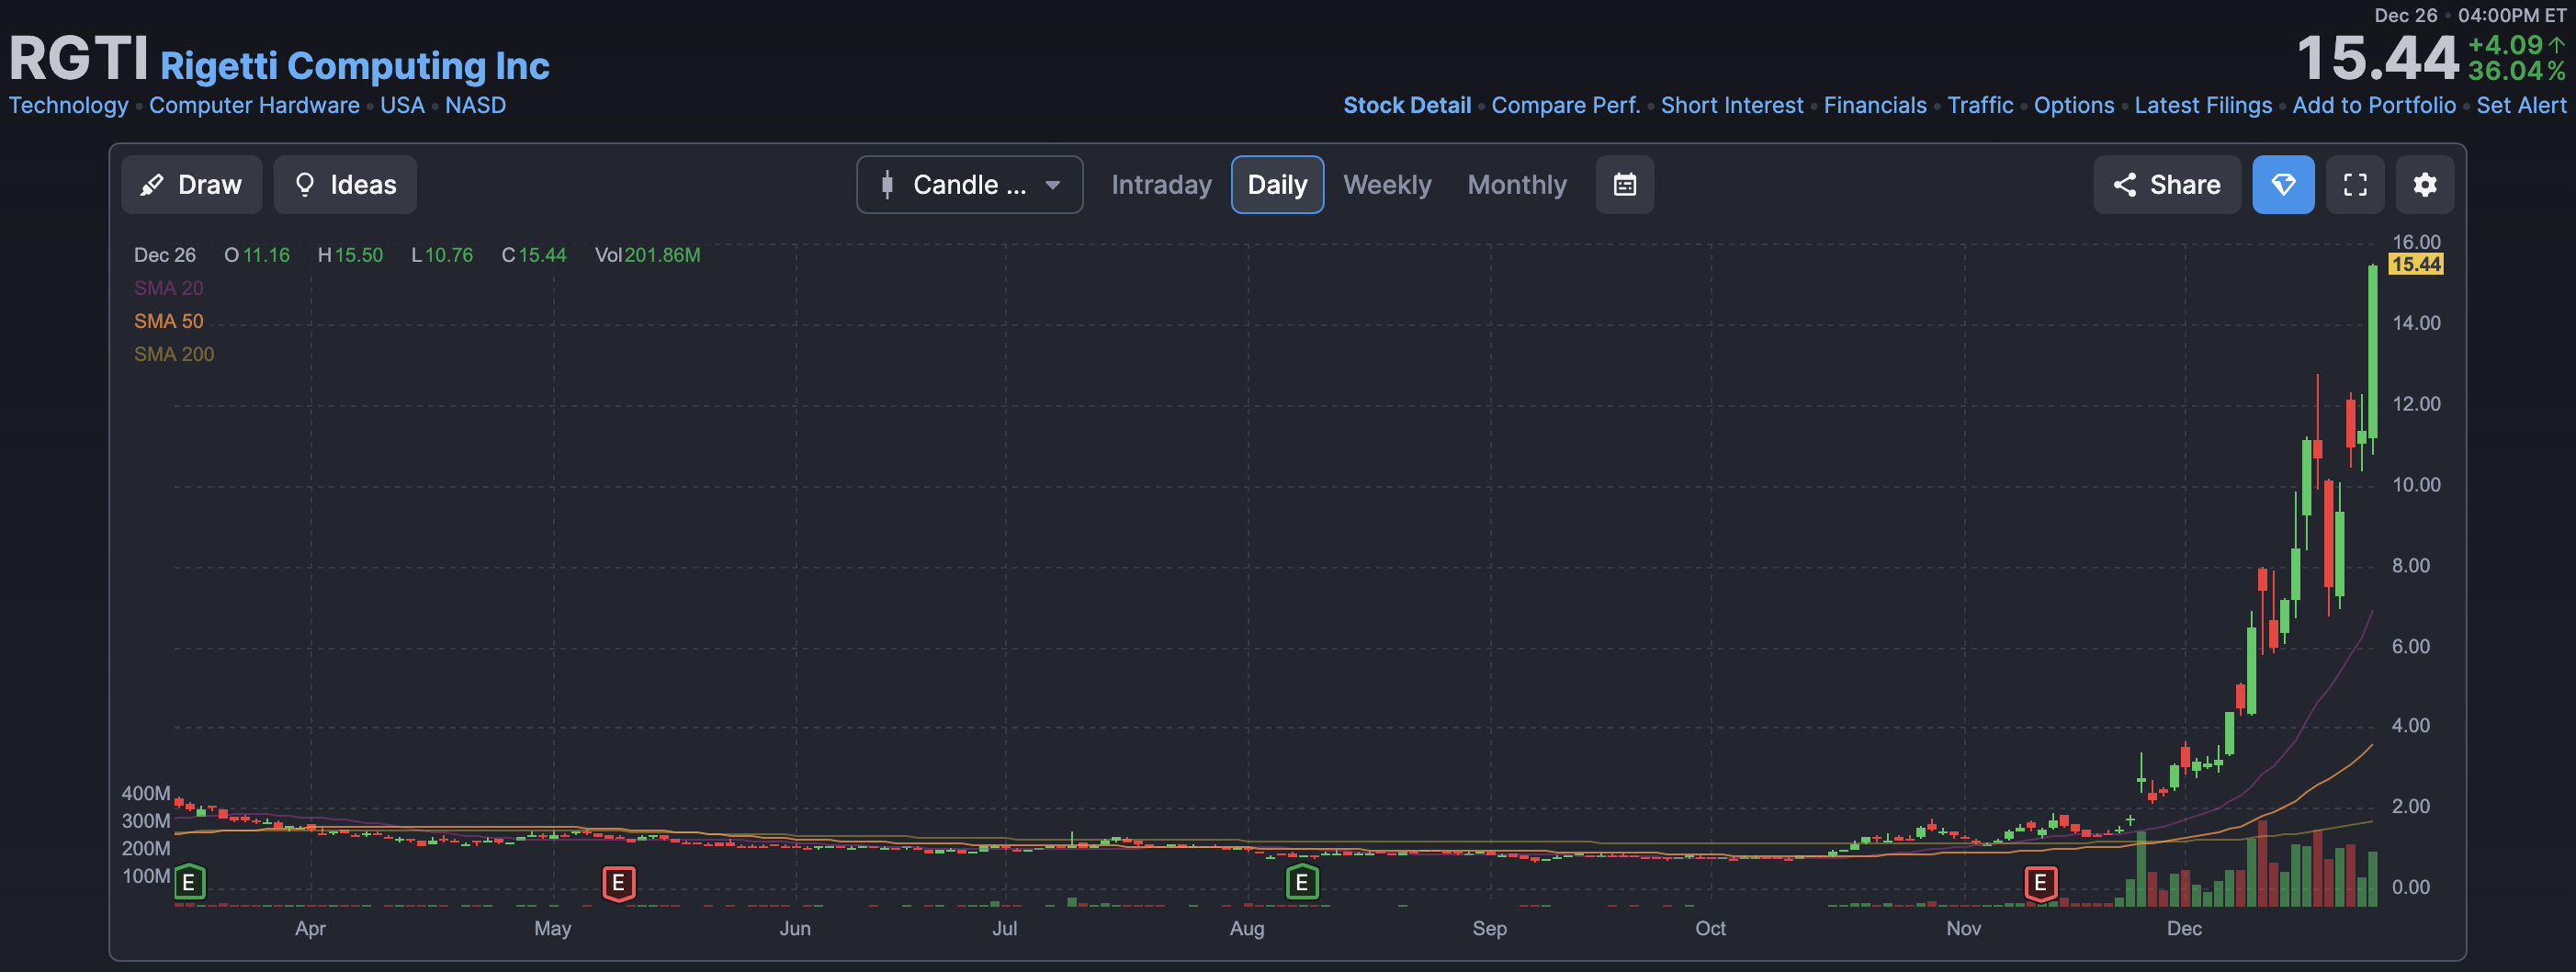Click the share icon in Share button
This screenshot has height=972, width=2576.
coord(2125,185)
